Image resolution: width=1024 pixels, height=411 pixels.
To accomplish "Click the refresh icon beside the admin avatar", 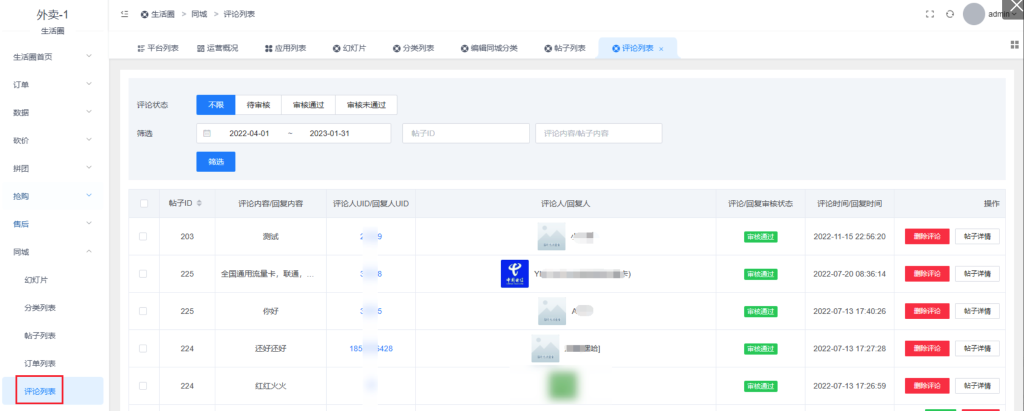I will pos(949,14).
